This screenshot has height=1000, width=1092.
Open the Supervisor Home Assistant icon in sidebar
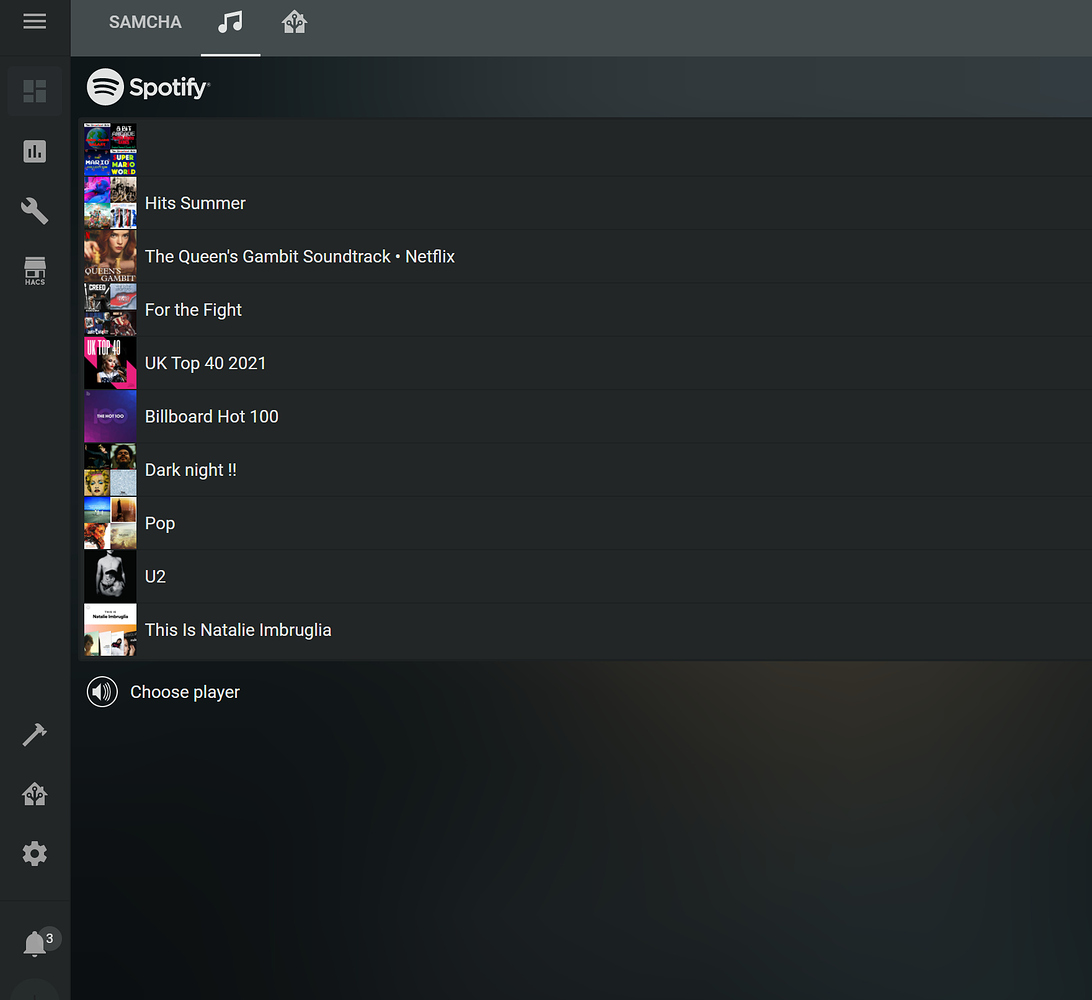click(35, 793)
